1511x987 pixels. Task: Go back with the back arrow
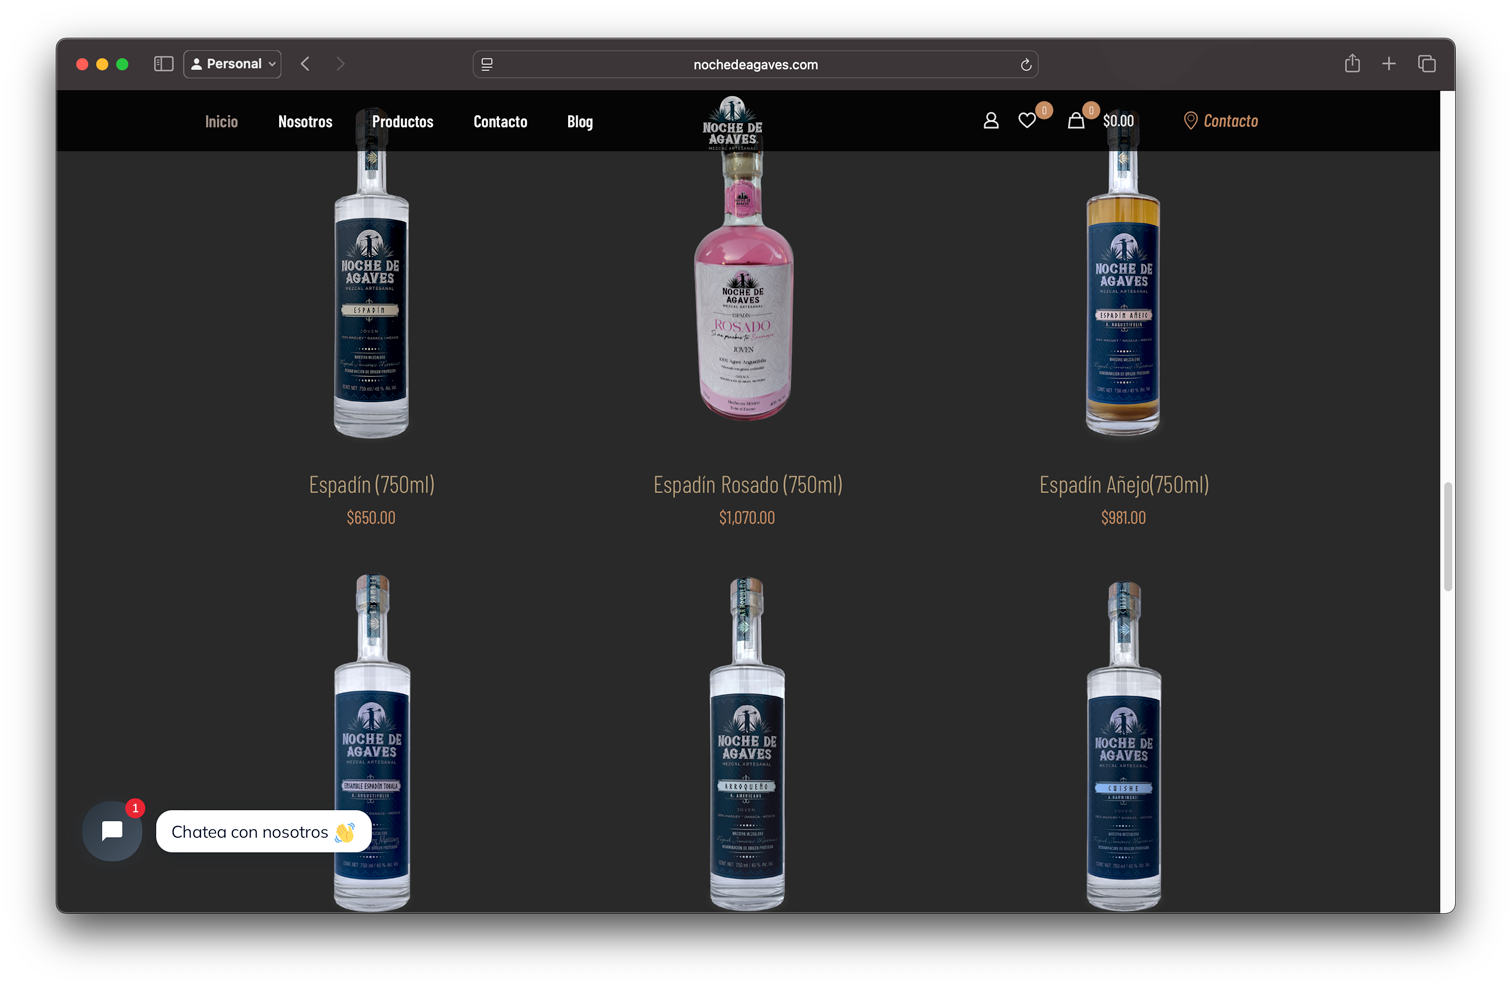(x=306, y=64)
